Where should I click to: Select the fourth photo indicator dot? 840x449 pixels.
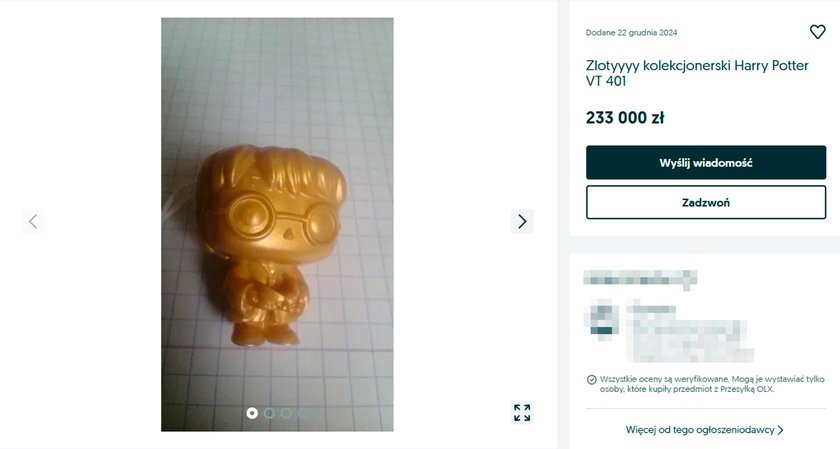(303, 413)
